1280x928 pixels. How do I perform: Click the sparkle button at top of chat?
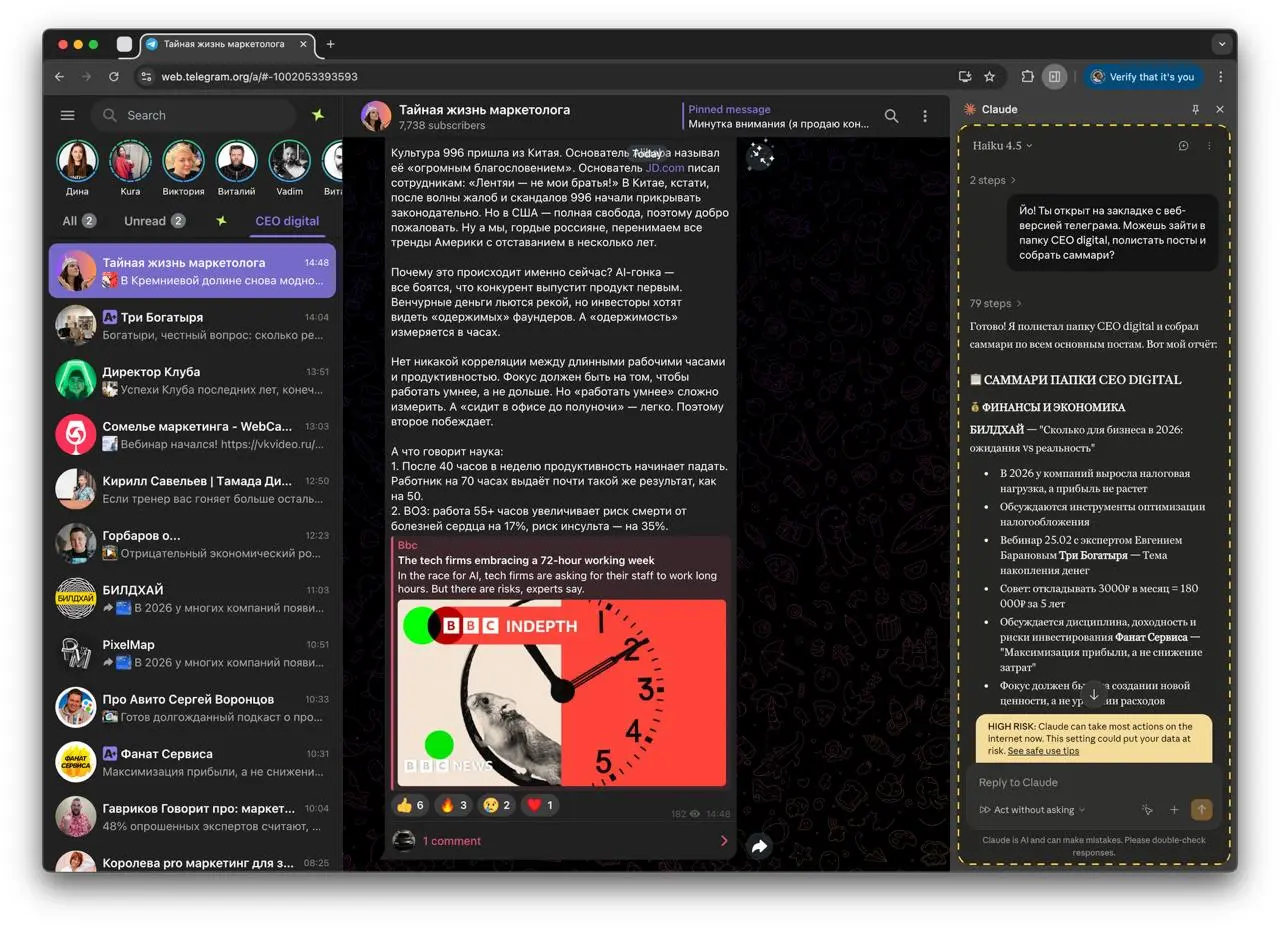point(760,154)
